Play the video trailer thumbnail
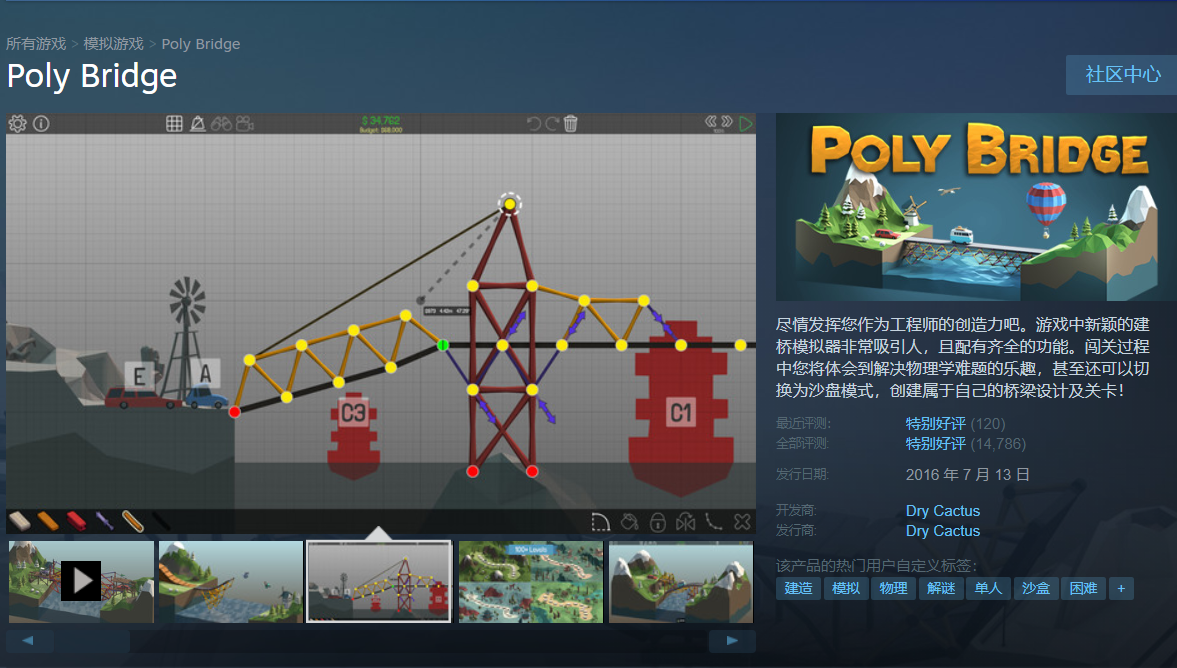Viewport: 1177px width, 668px height. coord(81,582)
